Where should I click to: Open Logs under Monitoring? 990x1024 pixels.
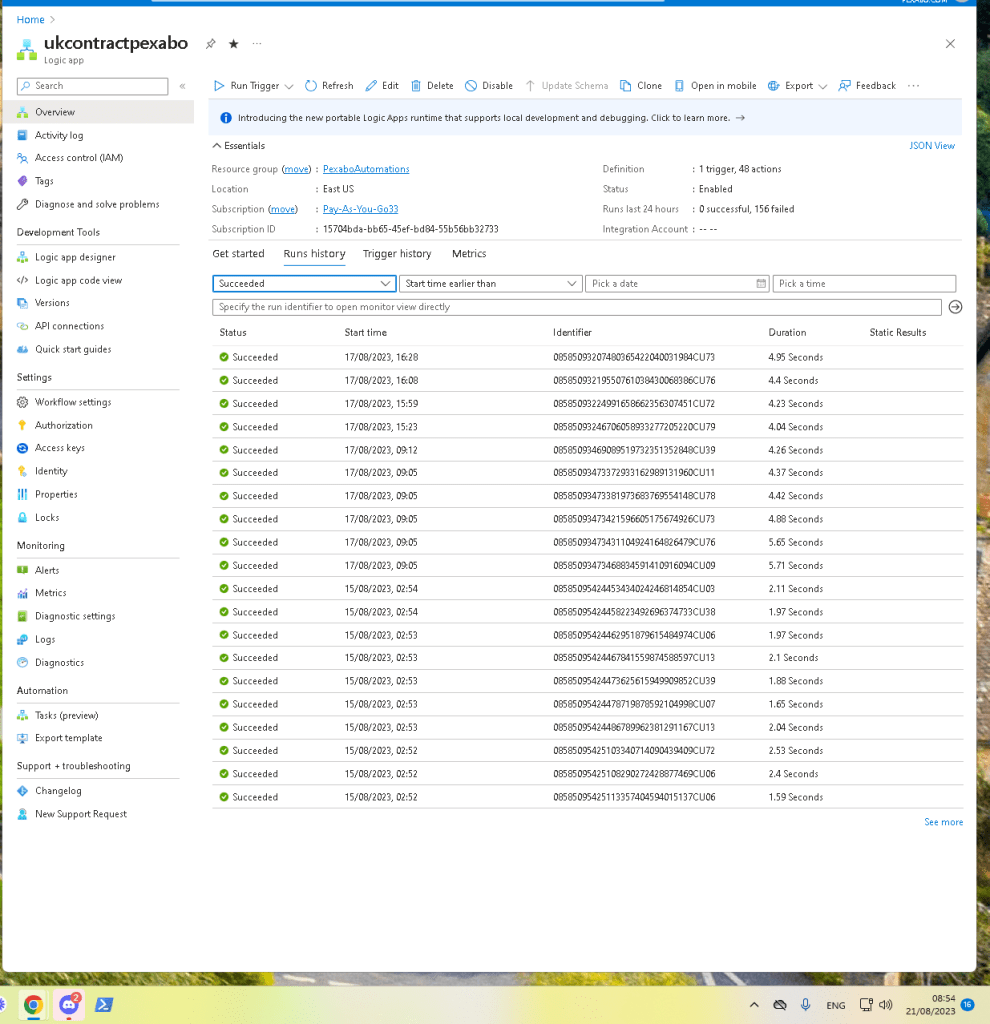click(x=44, y=639)
